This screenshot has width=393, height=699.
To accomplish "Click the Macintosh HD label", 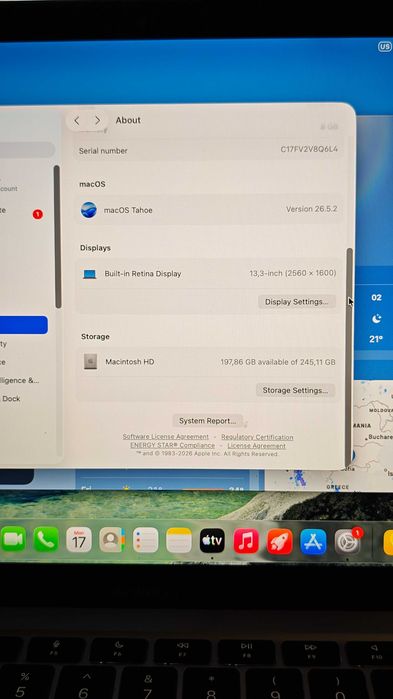I will click(130, 362).
